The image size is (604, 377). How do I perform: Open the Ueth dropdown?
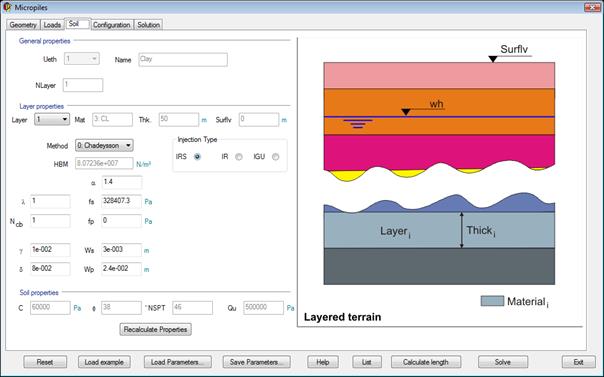[x=82, y=59]
